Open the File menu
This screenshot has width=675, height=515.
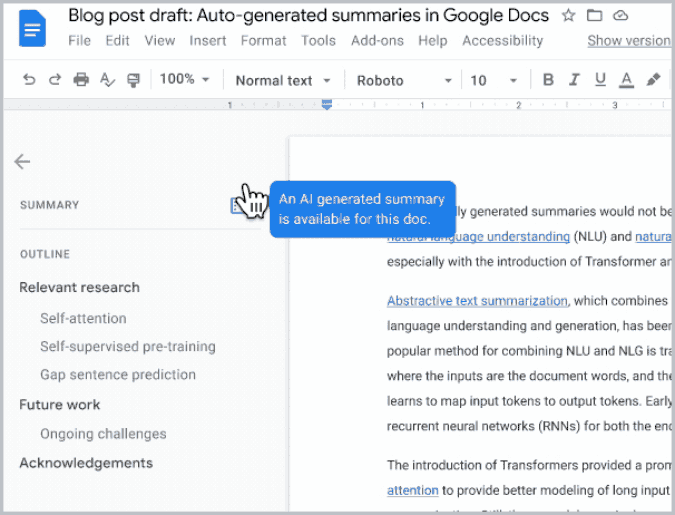pyautogui.click(x=80, y=40)
